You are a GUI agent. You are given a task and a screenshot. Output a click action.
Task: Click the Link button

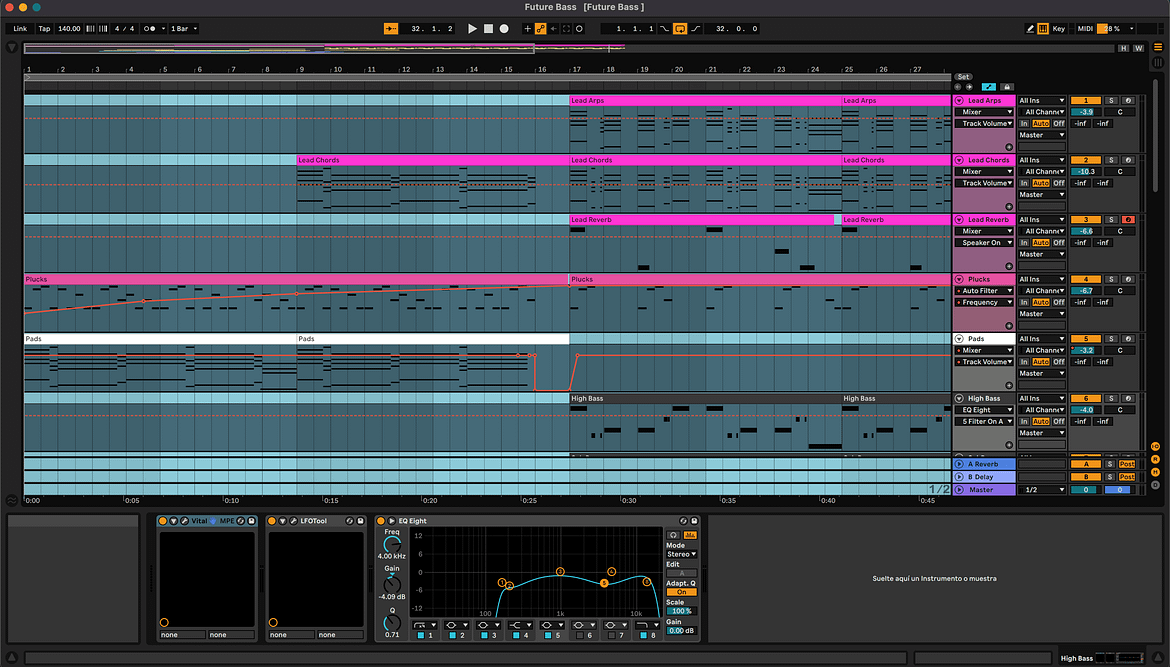point(20,29)
